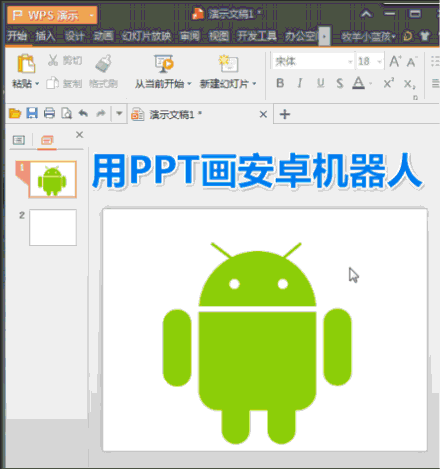This screenshot has height=469, width=440.
Task: Increase font size with large A
Action: pyautogui.click(x=395, y=61)
